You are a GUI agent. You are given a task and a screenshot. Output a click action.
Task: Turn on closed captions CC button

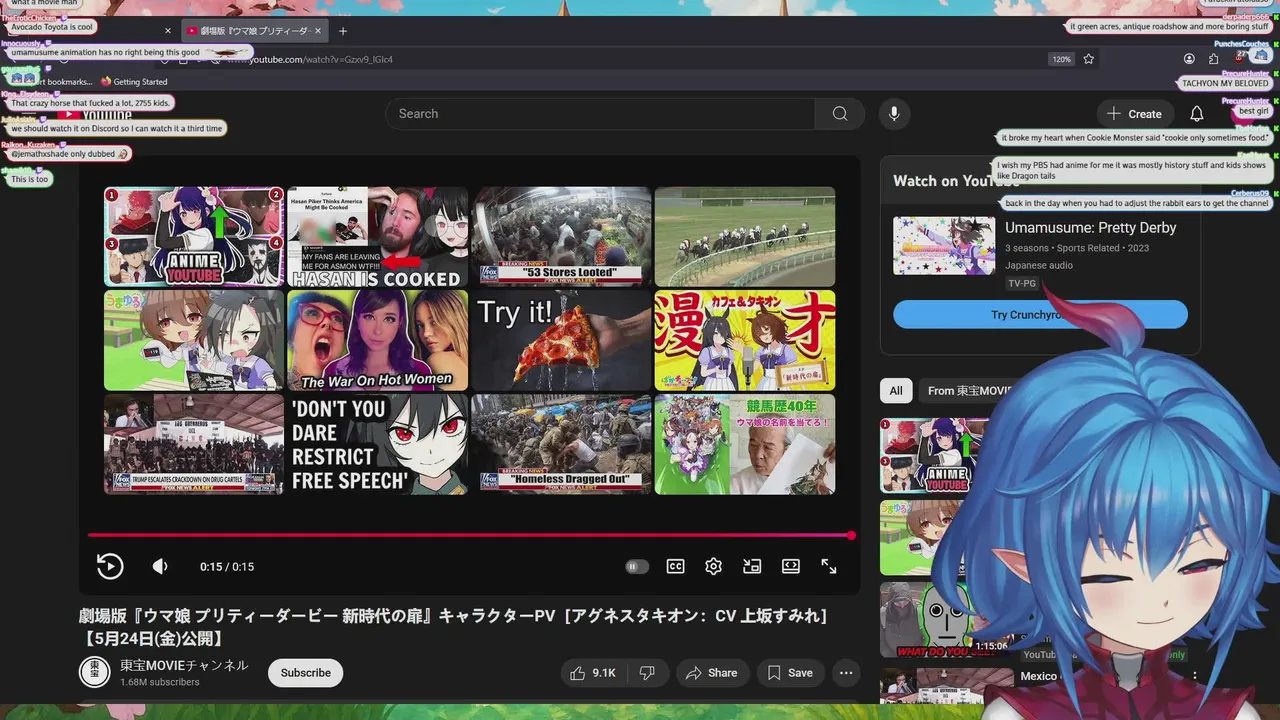(x=676, y=566)
